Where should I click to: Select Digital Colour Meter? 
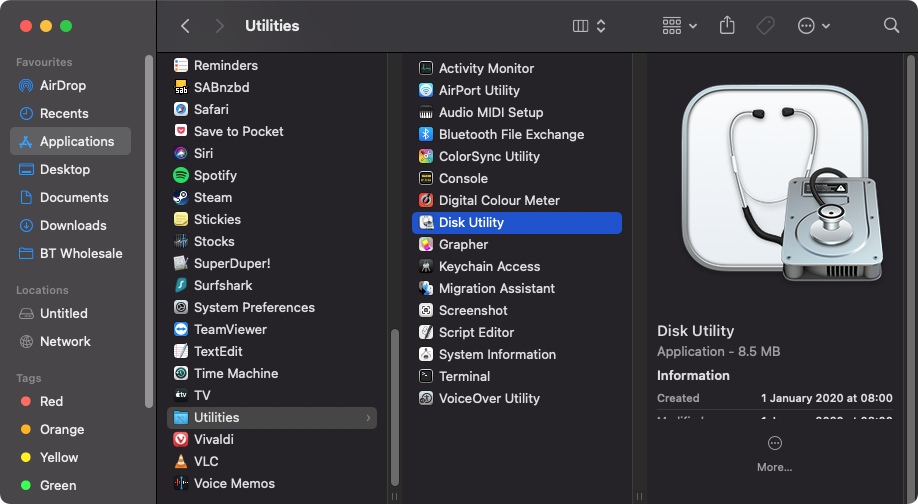517,200
